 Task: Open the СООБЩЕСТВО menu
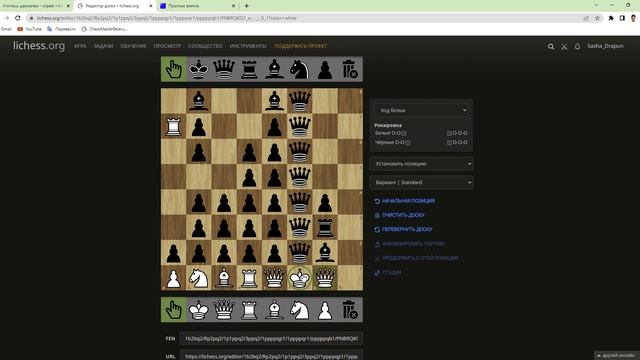point(205,46)
